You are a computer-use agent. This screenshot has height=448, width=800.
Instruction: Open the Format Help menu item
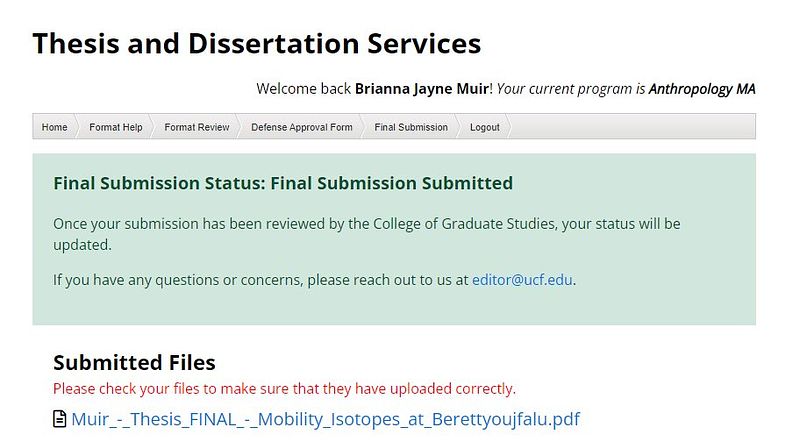tap(116, 127)
